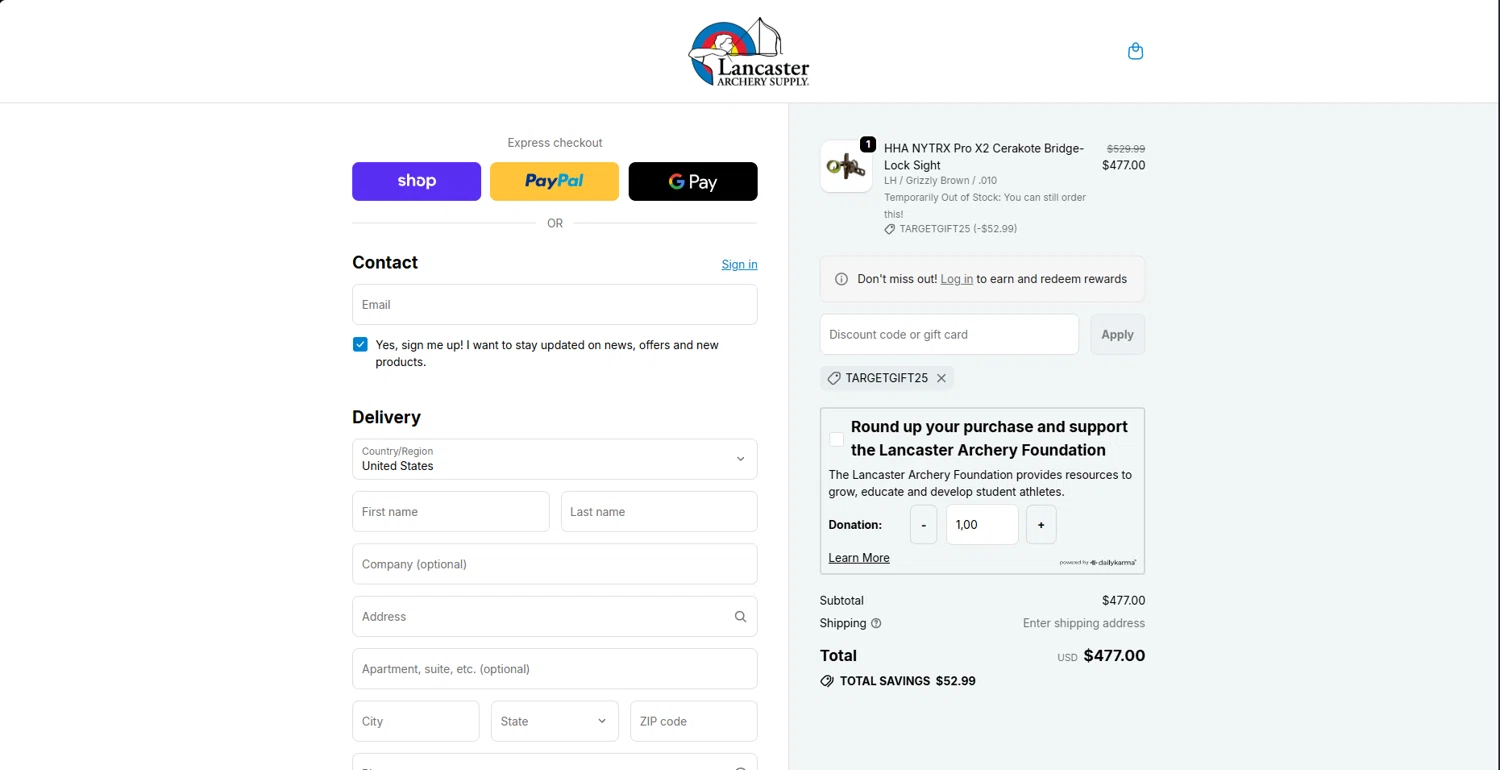
Task: Pay with PayPal express checkout
Action: pyautogui.click(x=555, y=181)
